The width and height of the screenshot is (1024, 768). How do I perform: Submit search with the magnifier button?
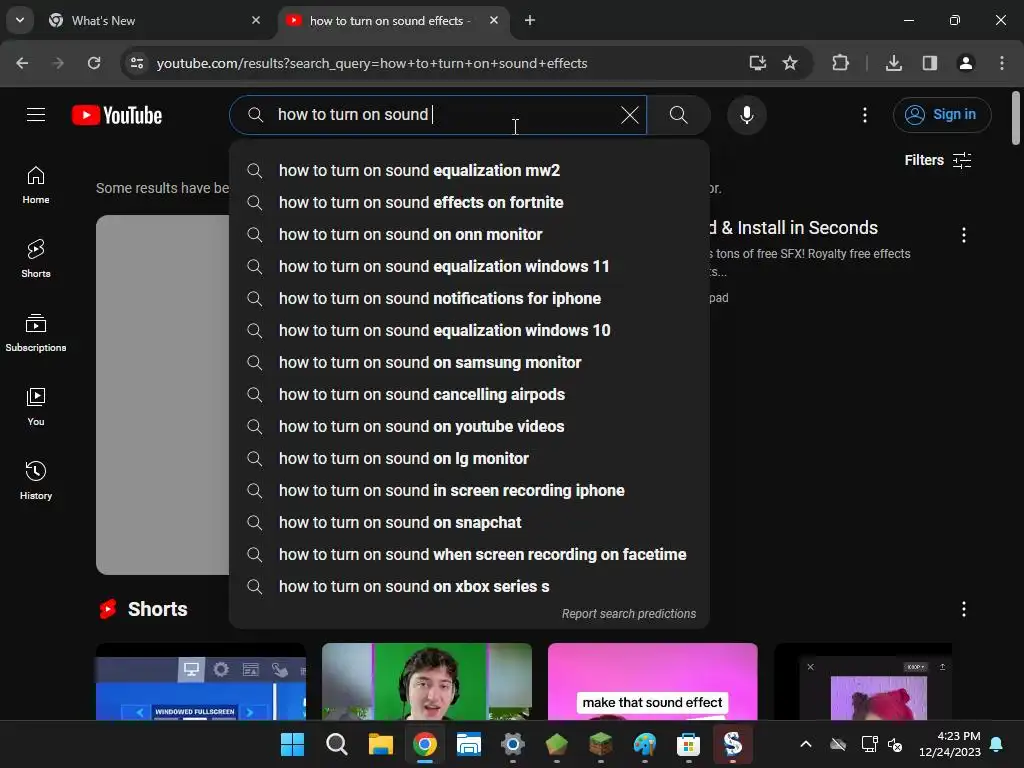[679, 115]
